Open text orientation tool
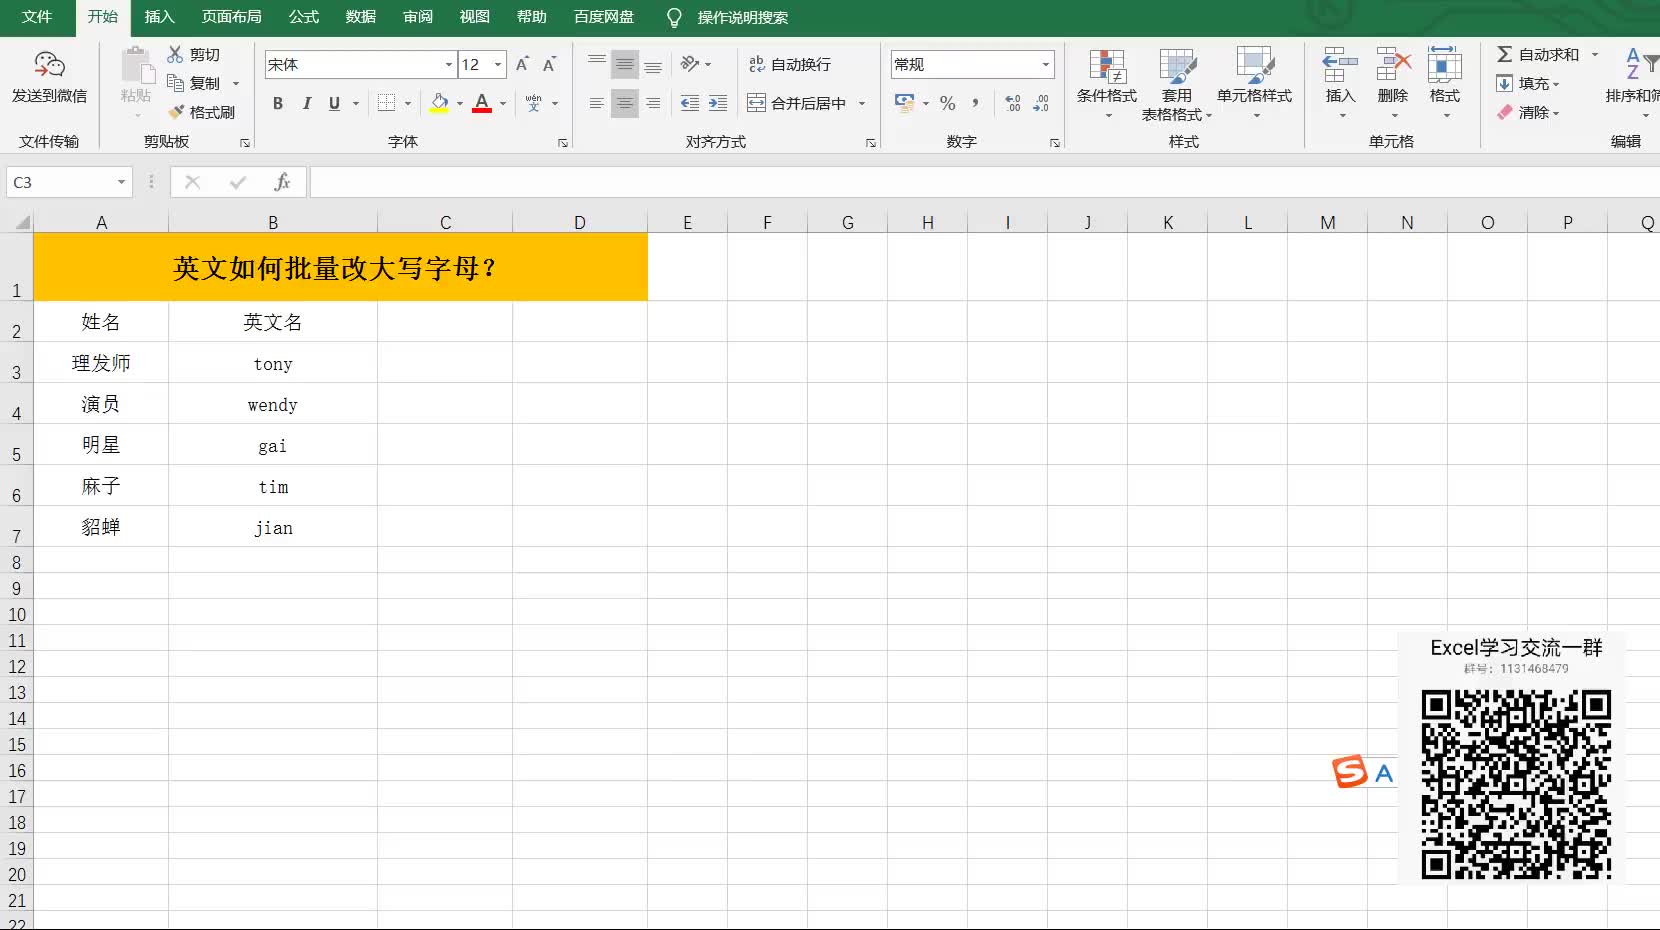The image size is (1660, 930). [x=690, y=64]
